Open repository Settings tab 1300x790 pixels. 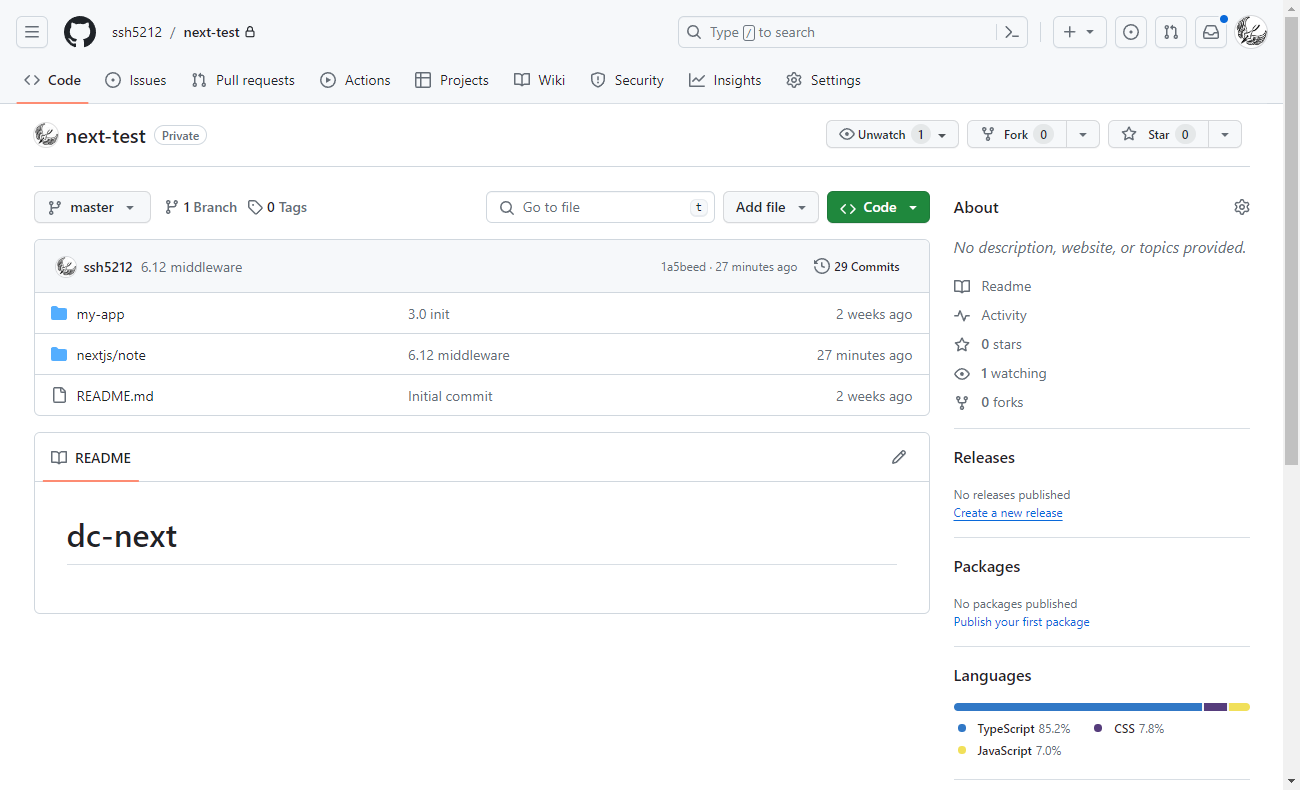point(823,80)
